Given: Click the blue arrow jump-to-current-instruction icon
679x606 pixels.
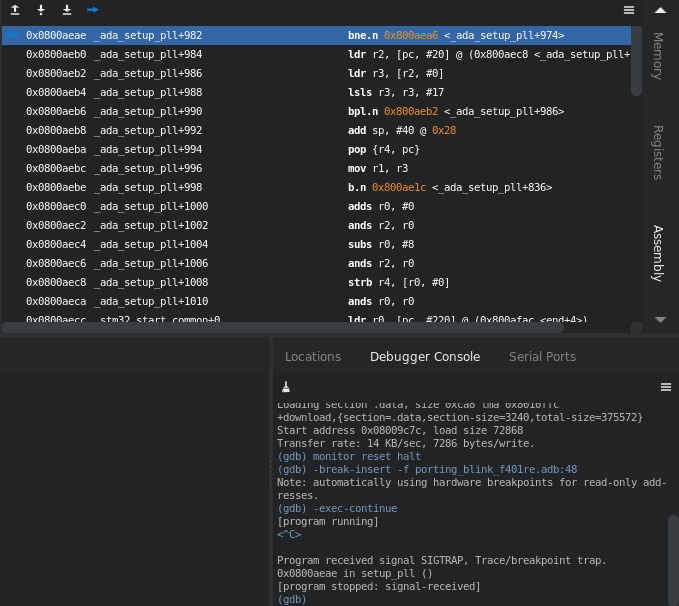Looking at the screenshot, I should point(93,10).
